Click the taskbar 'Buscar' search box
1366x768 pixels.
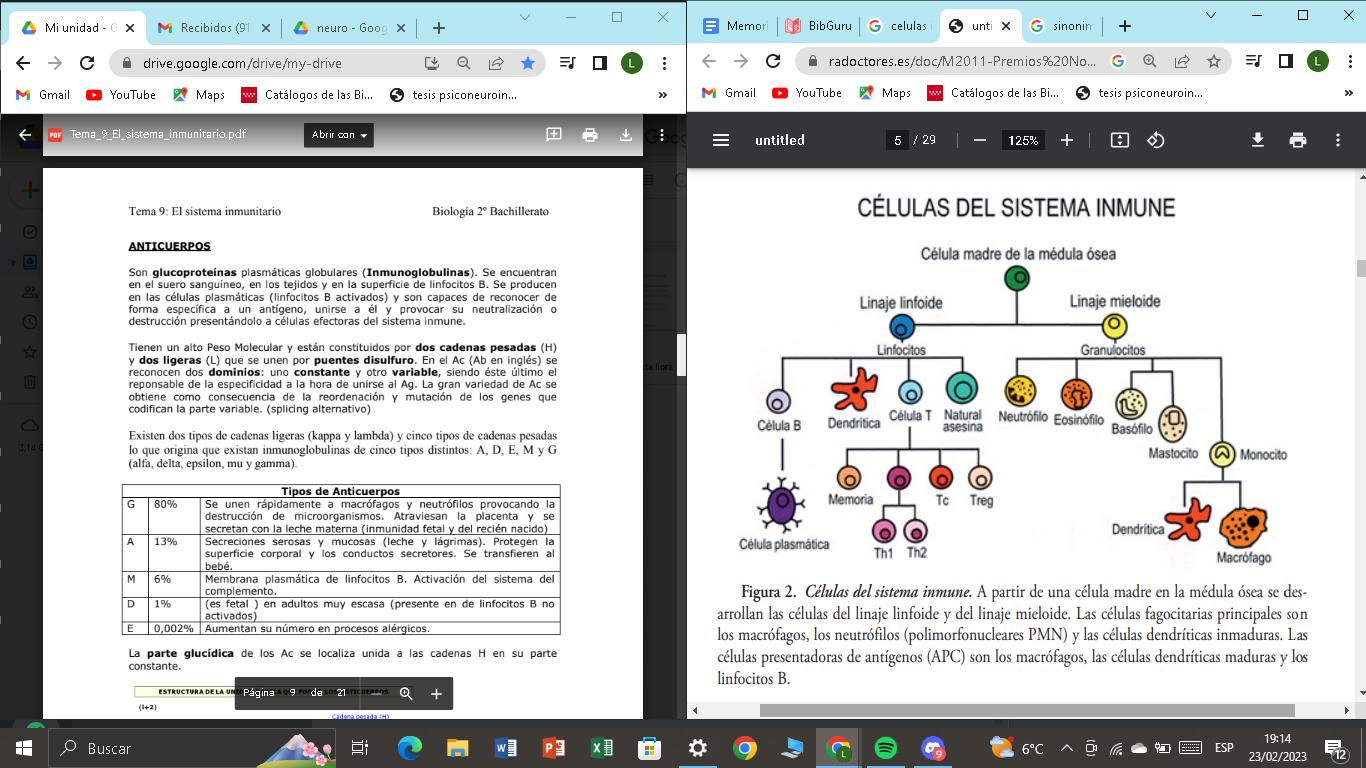point(193,748)
